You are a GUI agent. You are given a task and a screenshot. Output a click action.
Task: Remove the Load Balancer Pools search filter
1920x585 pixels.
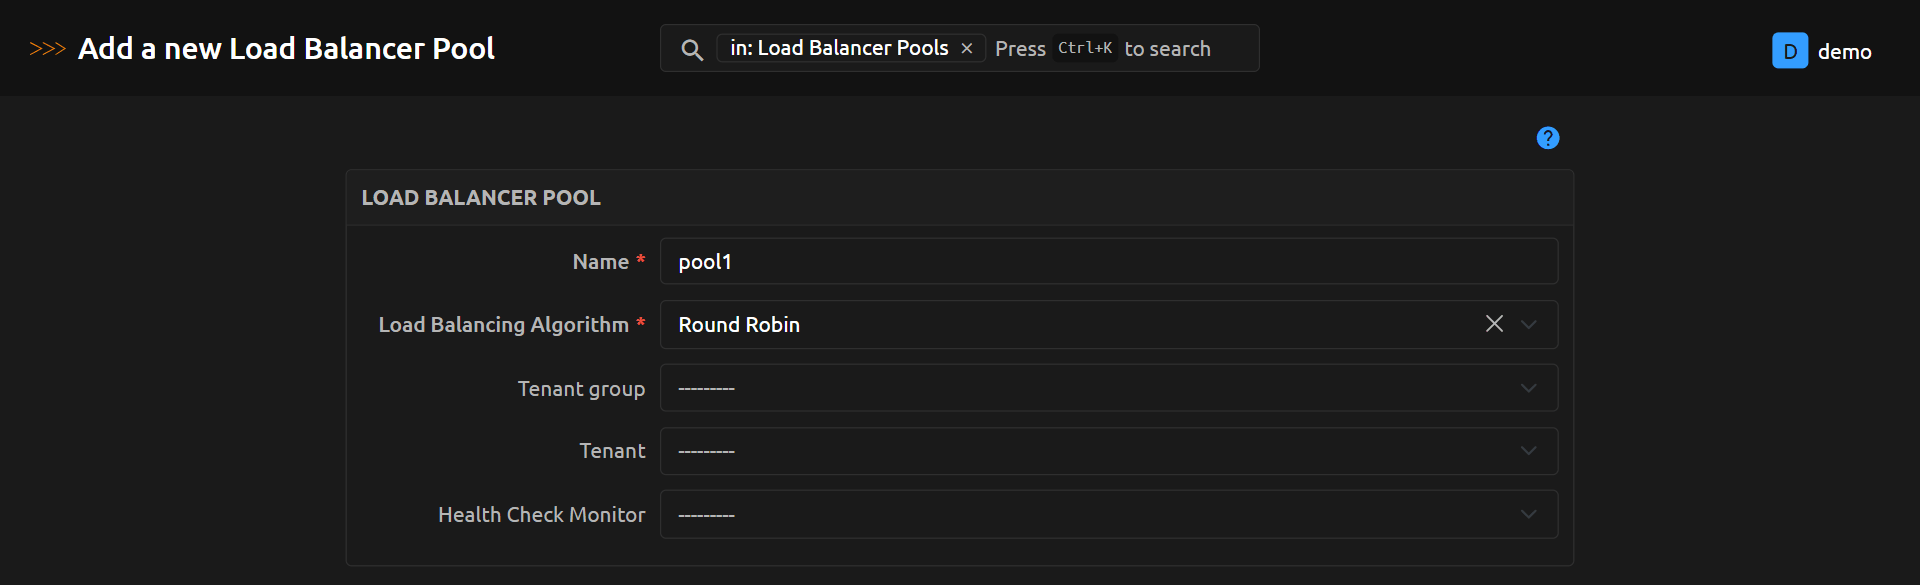[967, 48]
